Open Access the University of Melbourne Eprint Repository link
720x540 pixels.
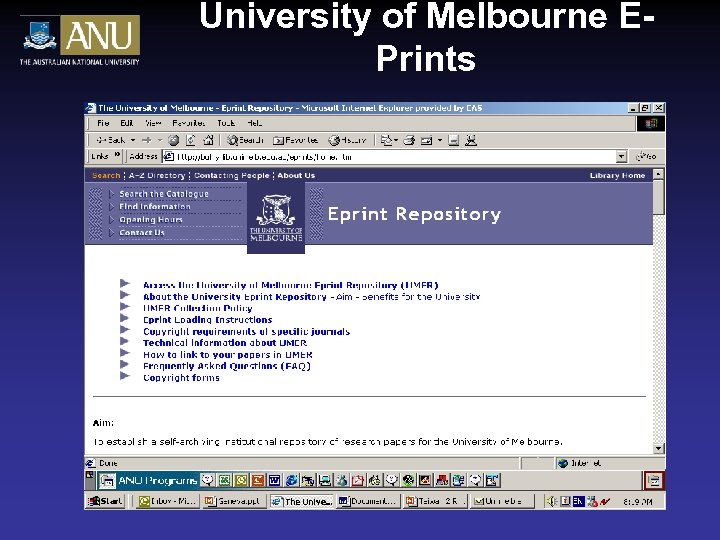tap(291, 285)
